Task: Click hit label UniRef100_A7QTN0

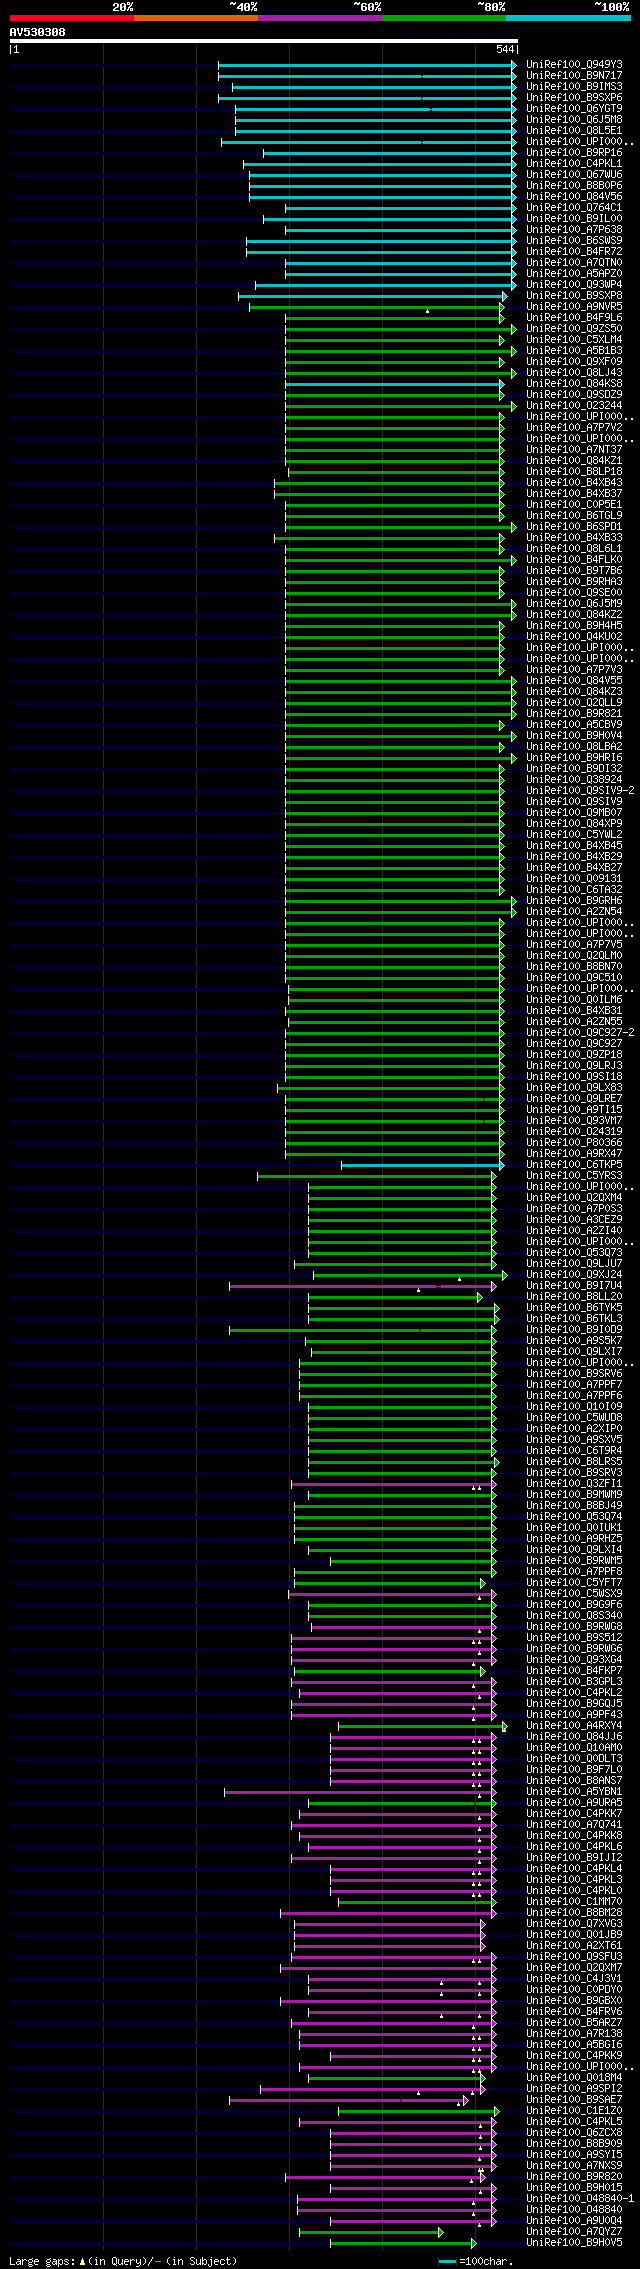Action: tap(574, 262)
